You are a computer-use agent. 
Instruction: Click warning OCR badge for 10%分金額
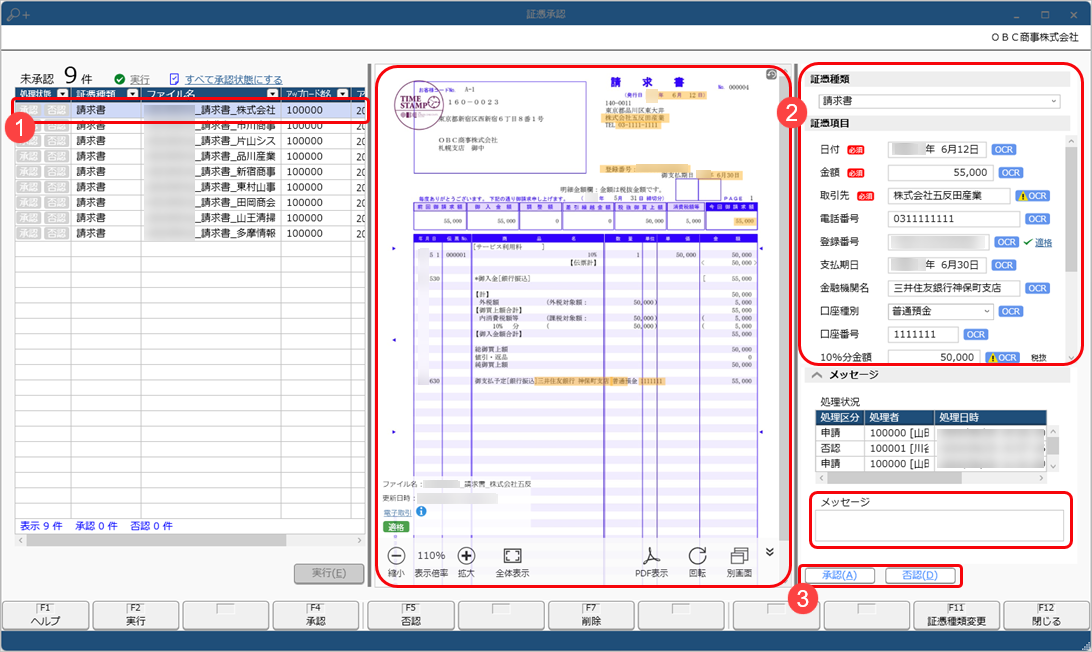1002,357
